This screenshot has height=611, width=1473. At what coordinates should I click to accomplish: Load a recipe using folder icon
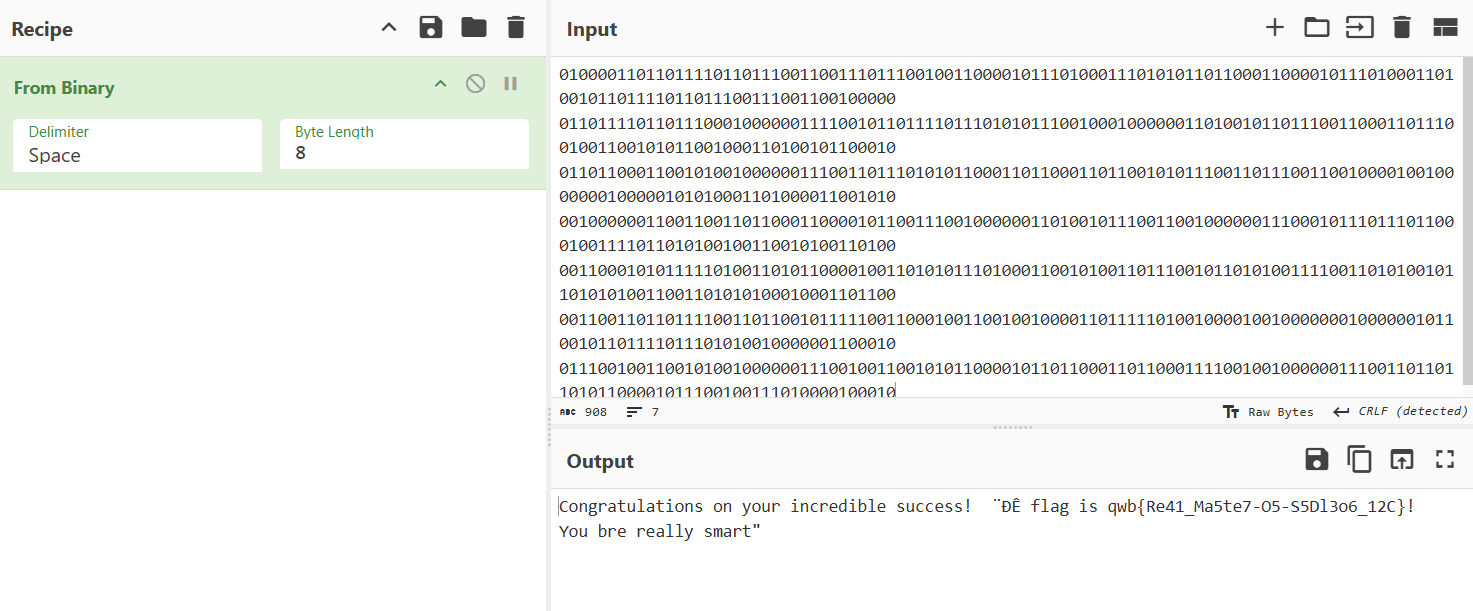(474, 28)
